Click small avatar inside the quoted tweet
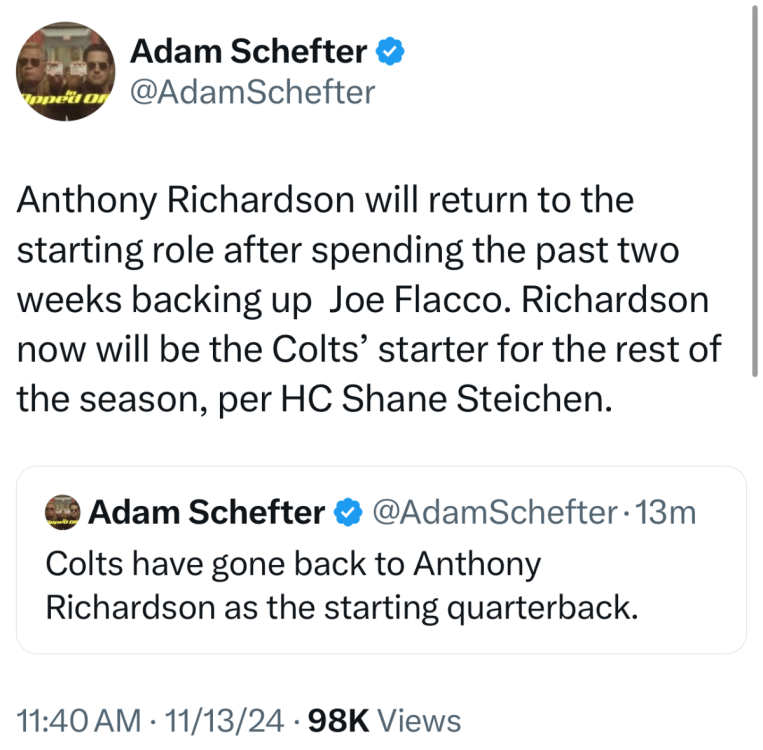763x750 pixels. click(x=63, y=514)
